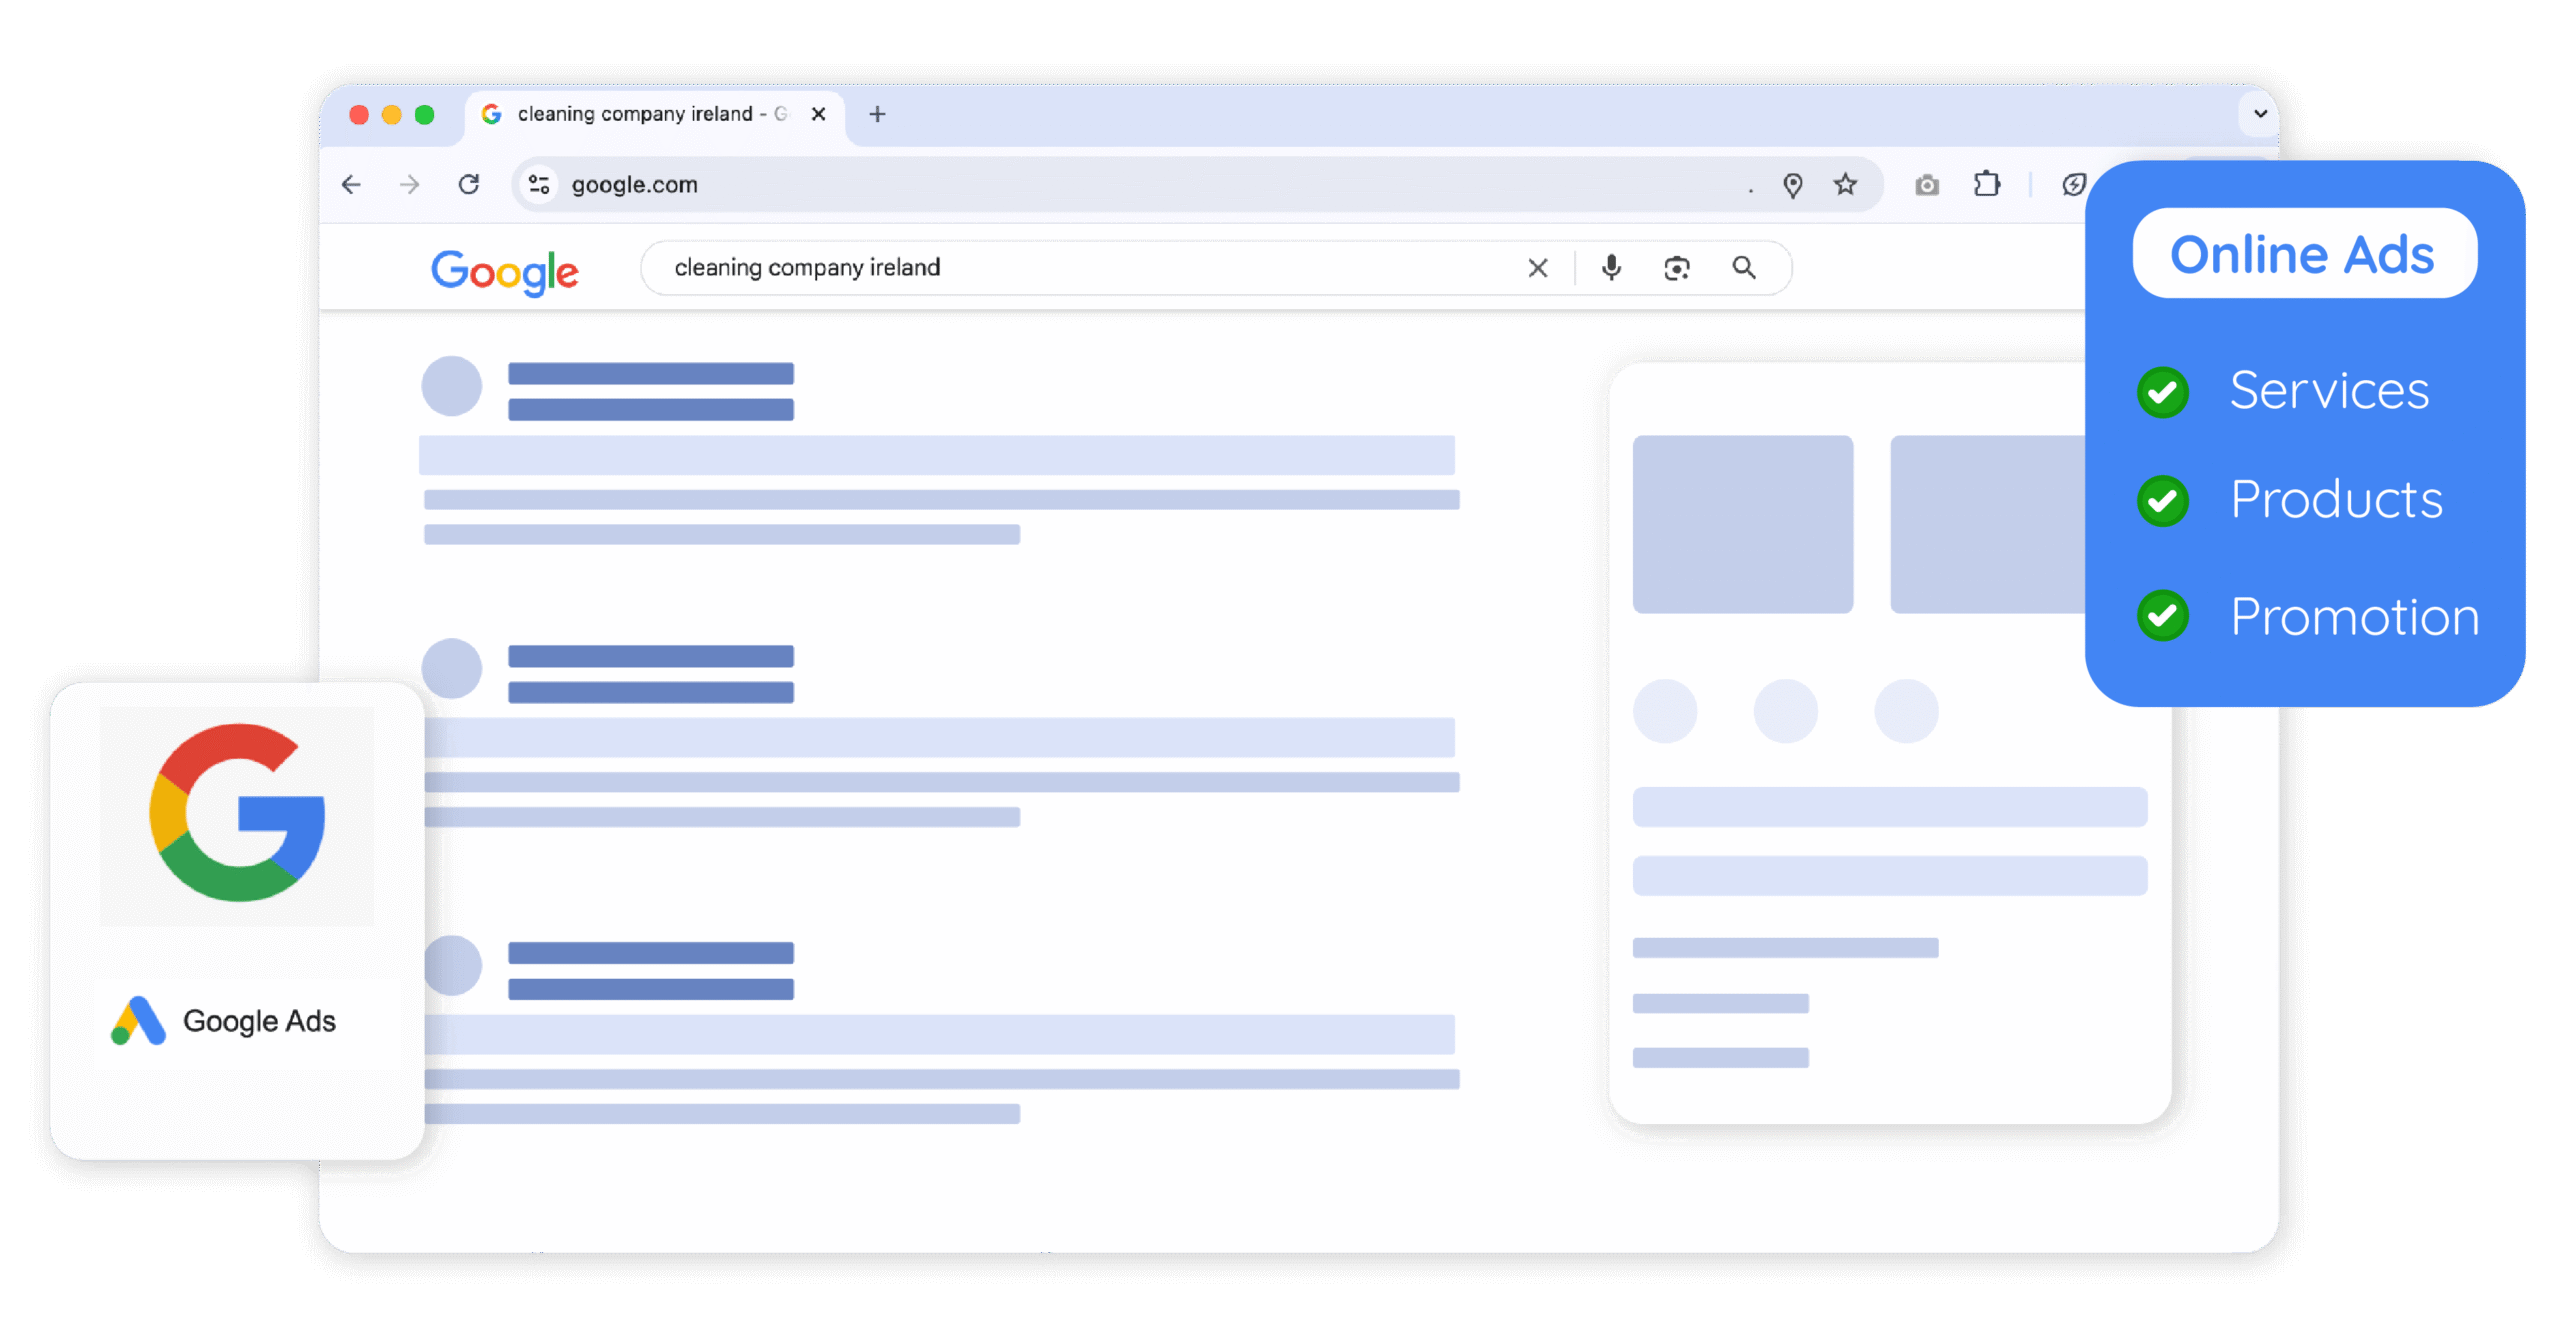Click the location pin icon
2560x1322 pixels.
click(1792, 186)
